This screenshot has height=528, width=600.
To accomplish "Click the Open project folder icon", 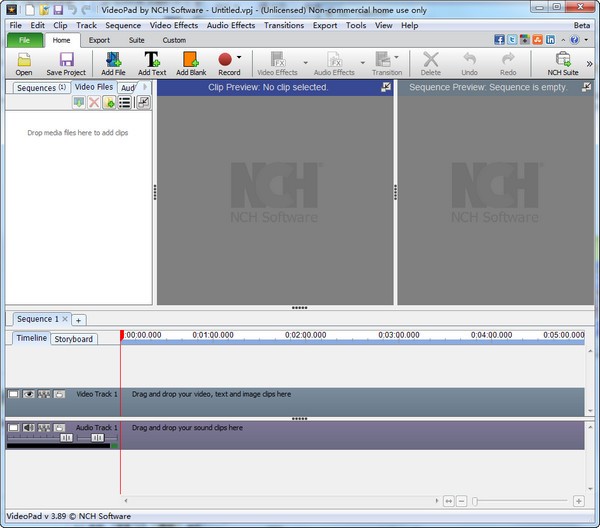I will (x=24, y=62).
